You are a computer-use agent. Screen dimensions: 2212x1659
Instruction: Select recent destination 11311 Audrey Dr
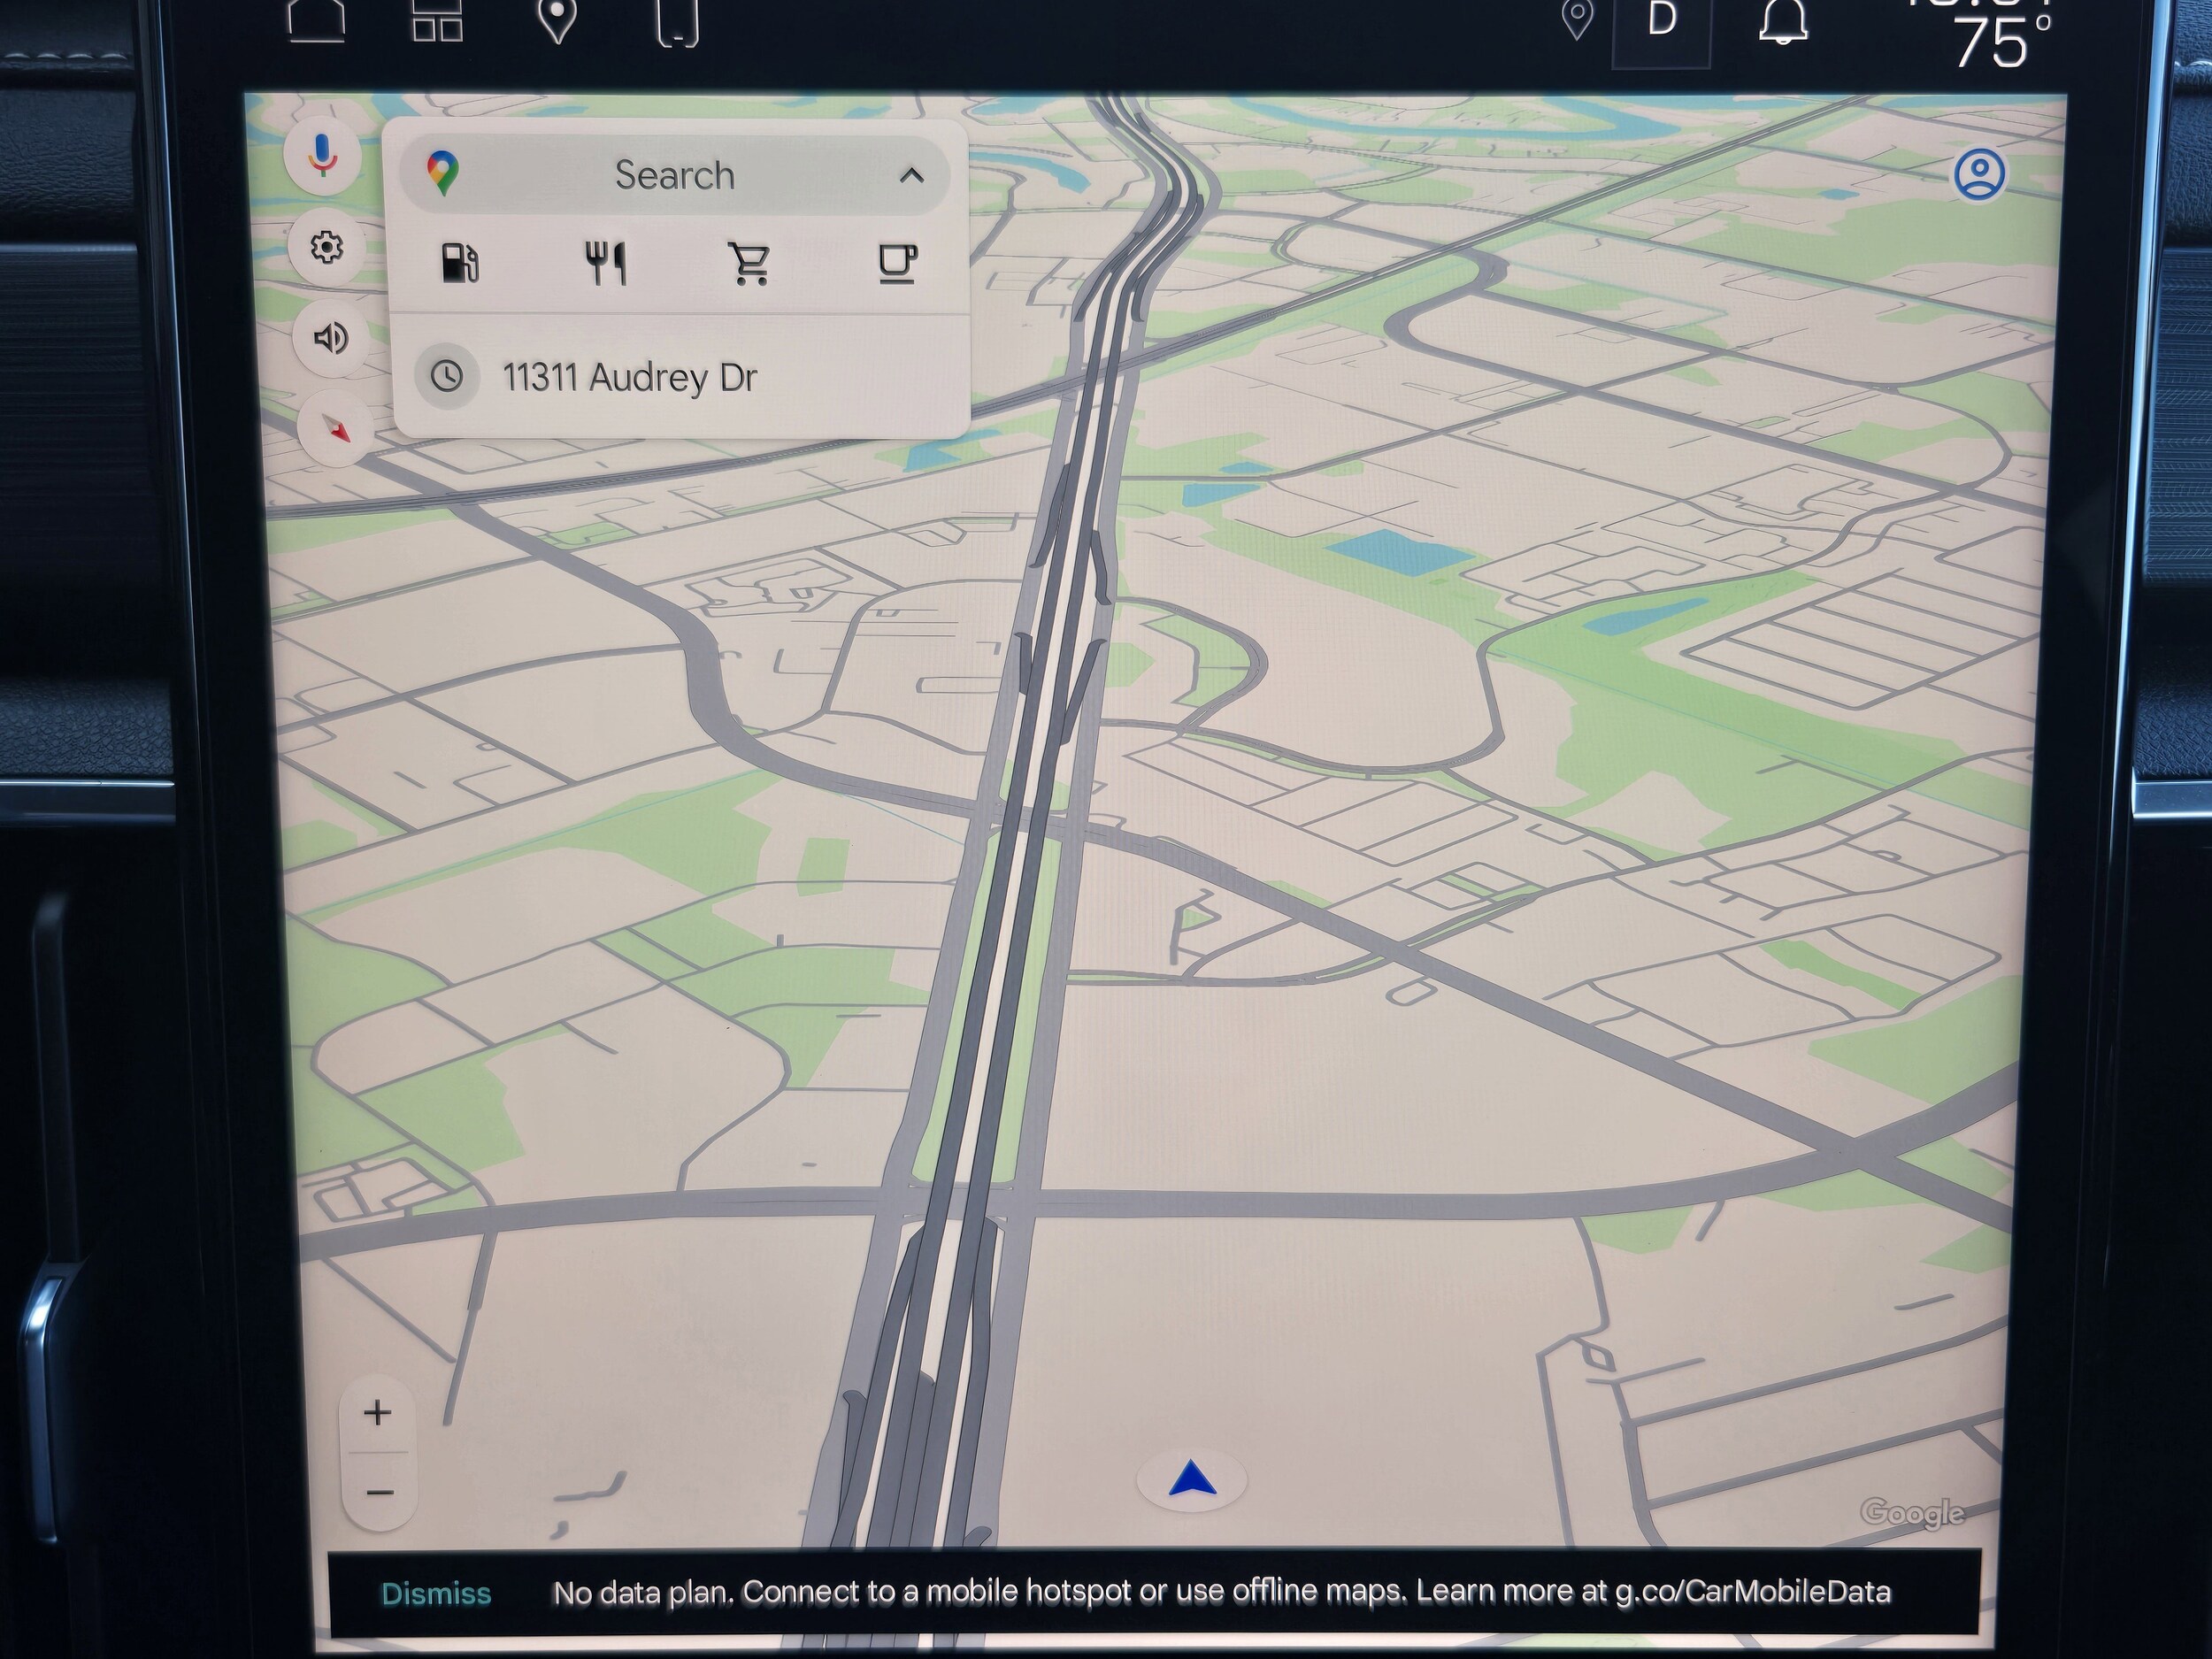coord(628,378)
